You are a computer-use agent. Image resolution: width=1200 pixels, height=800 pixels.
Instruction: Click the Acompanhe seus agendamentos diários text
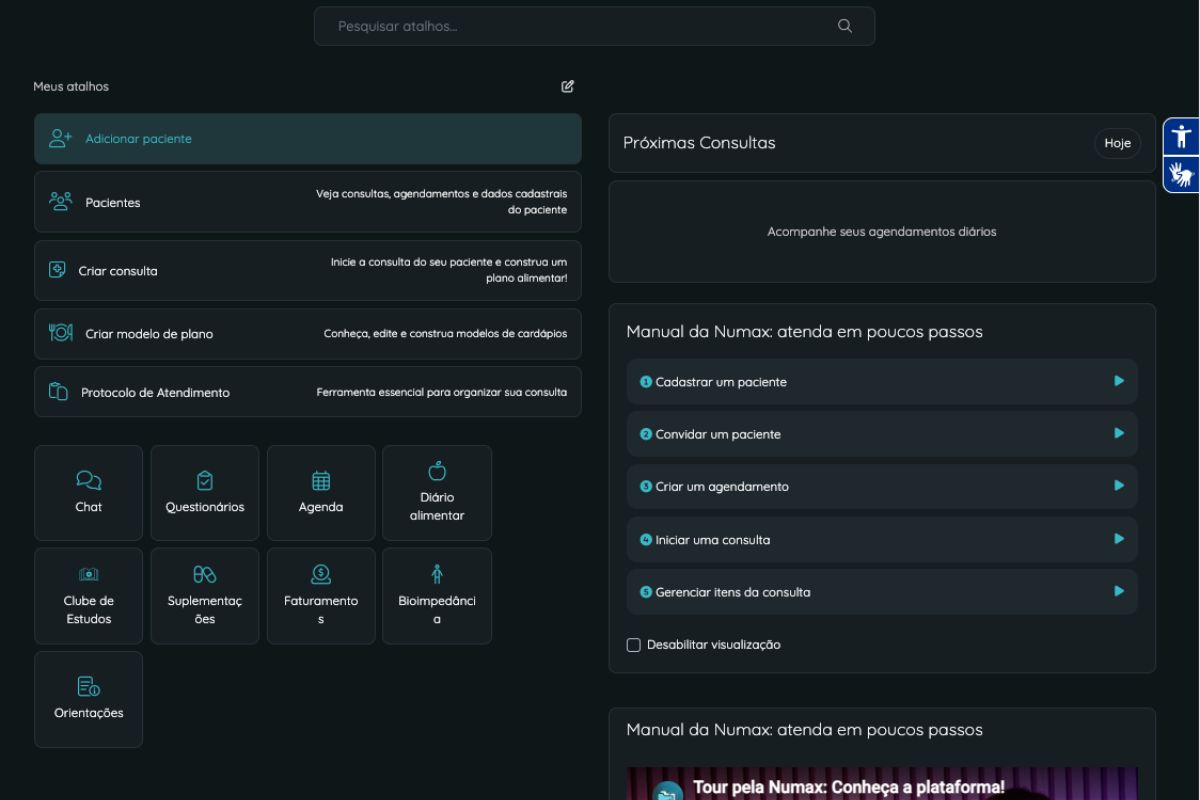click(x=882, y=232)
